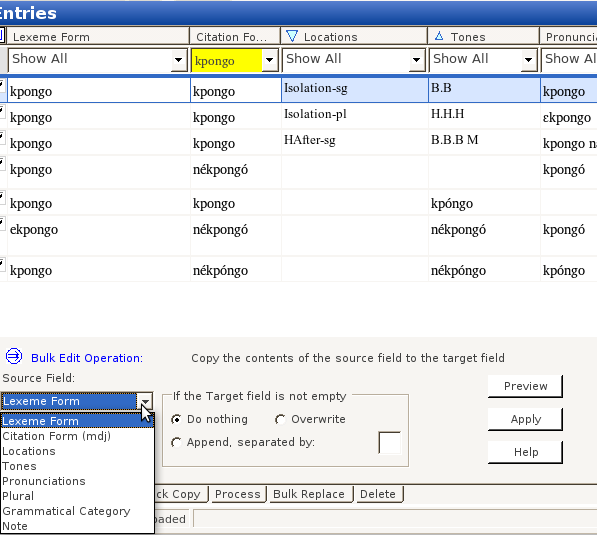This screenshot has width=597, height=535.
Task: Switch to the Bulk Replace tab
Action: click(x=309, y=494)
